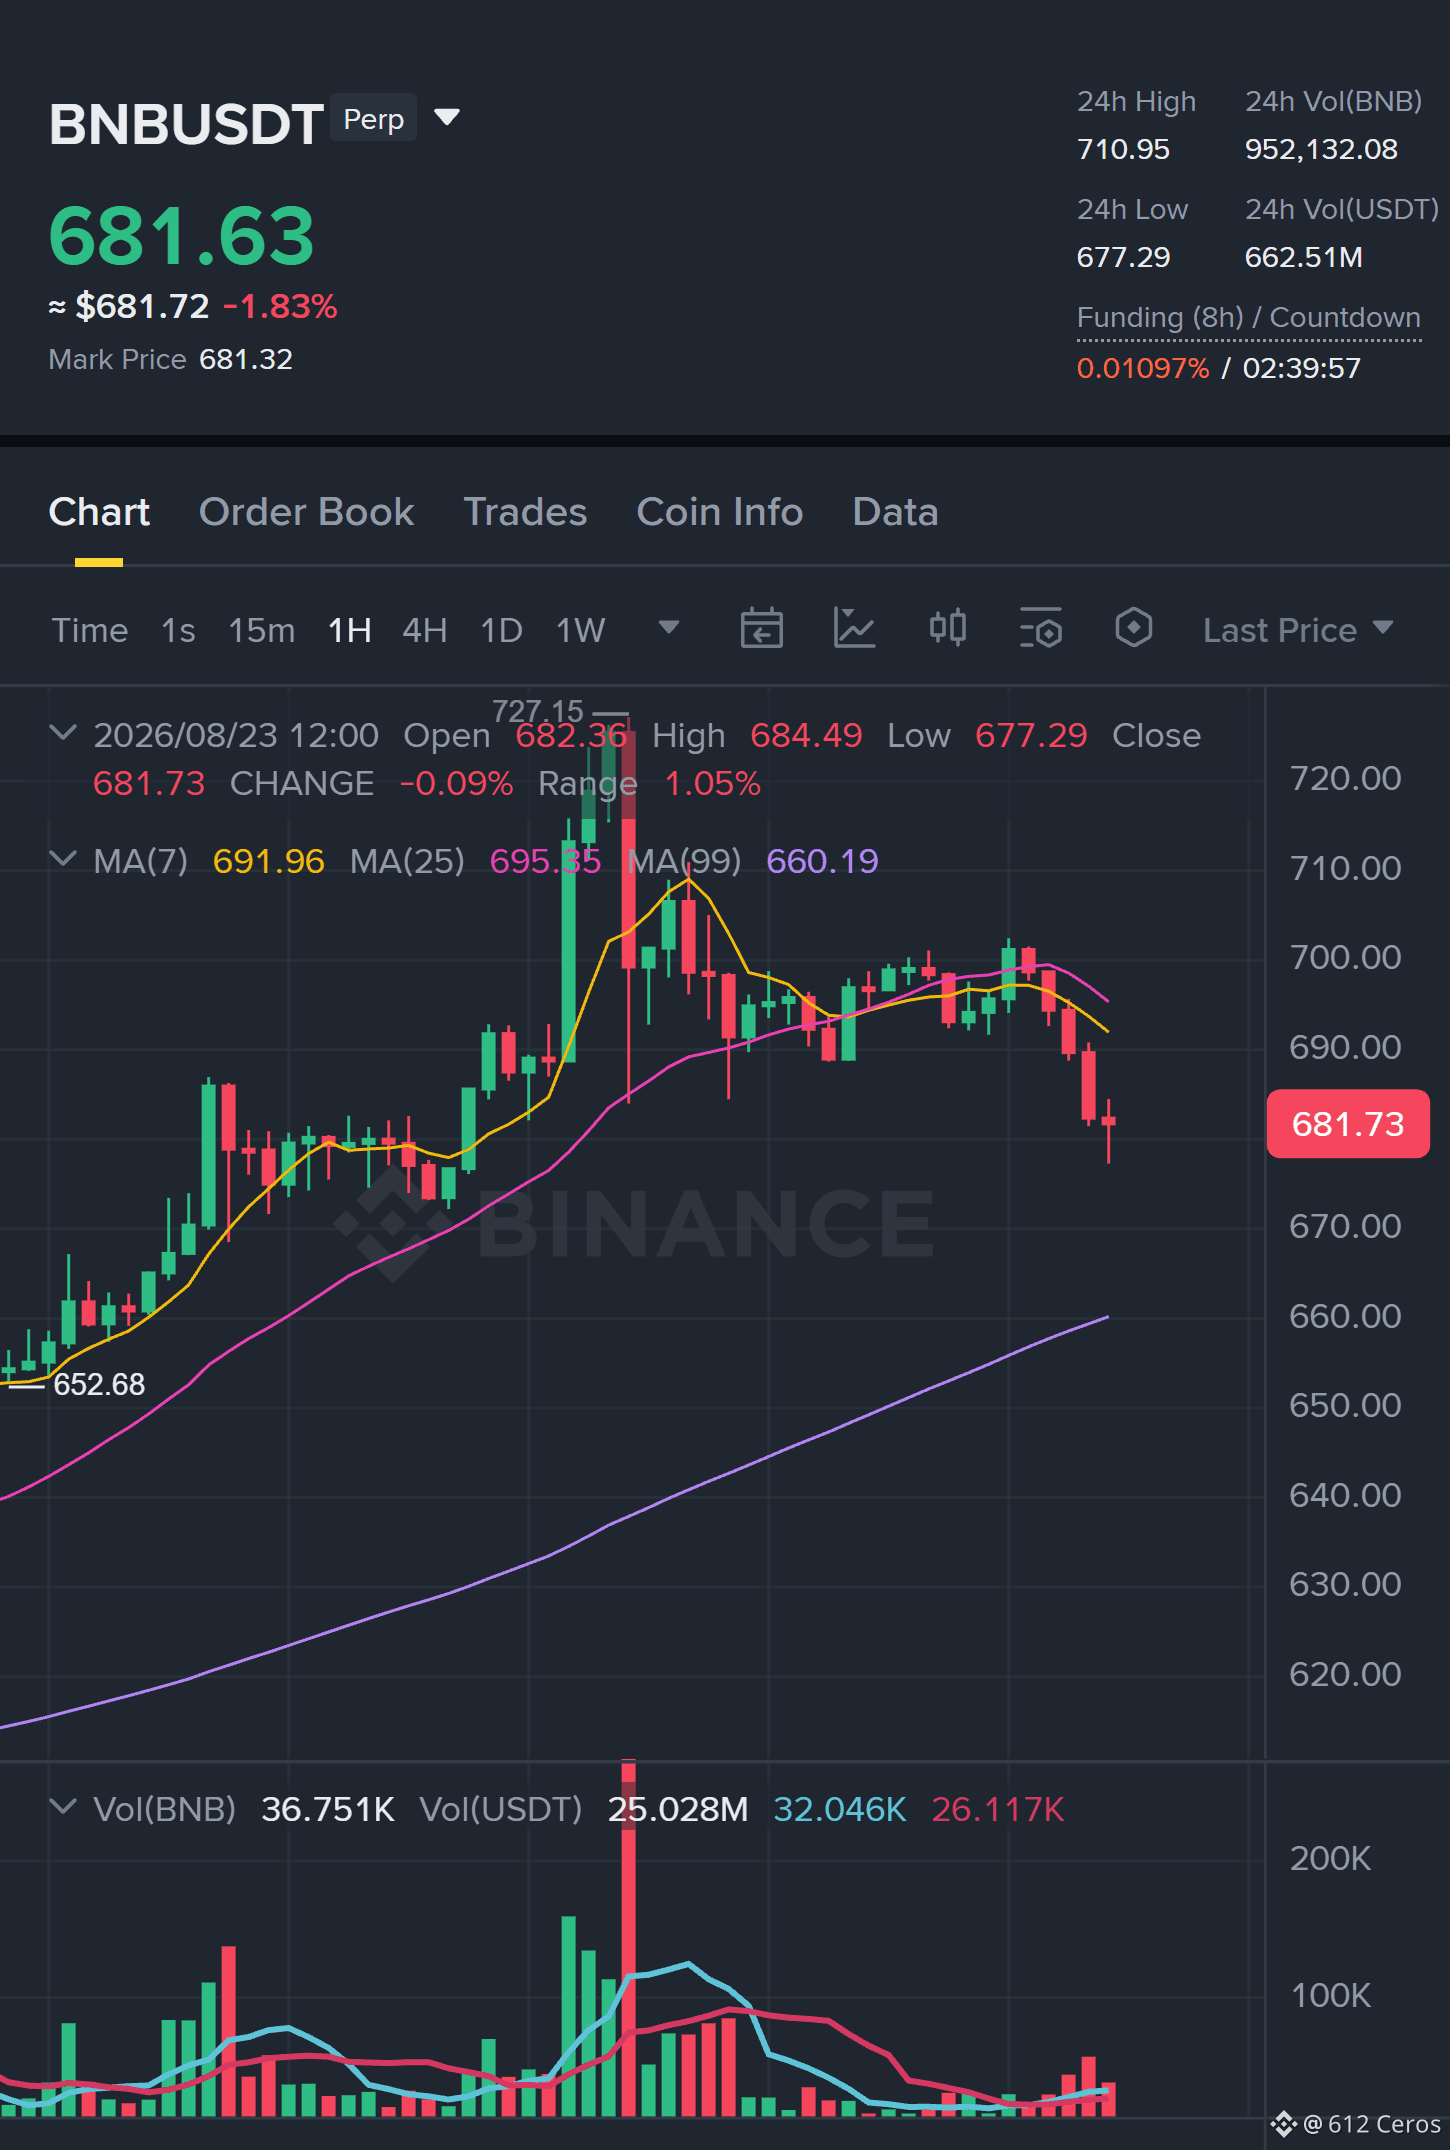1450x2150 pixels.
Task: Open chart display settings icon
Action: coord(1040,629)
